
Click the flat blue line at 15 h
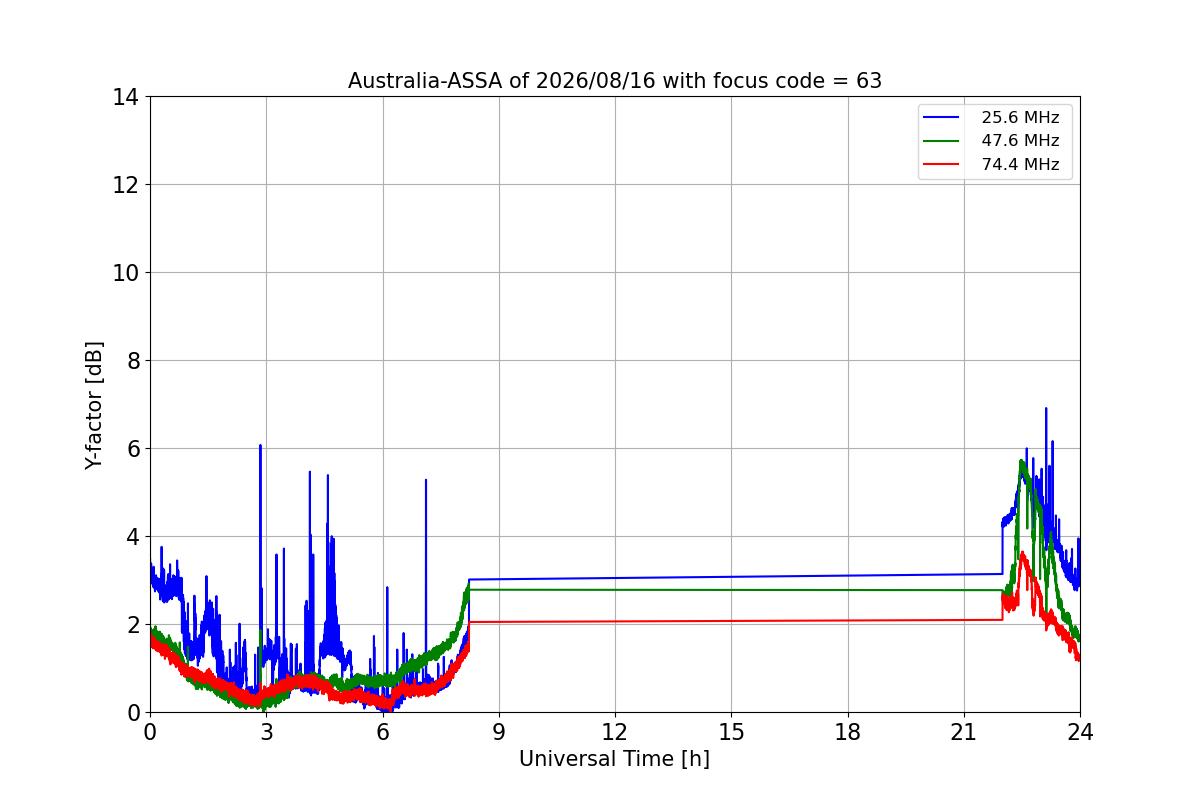click(x=731, y=576)
